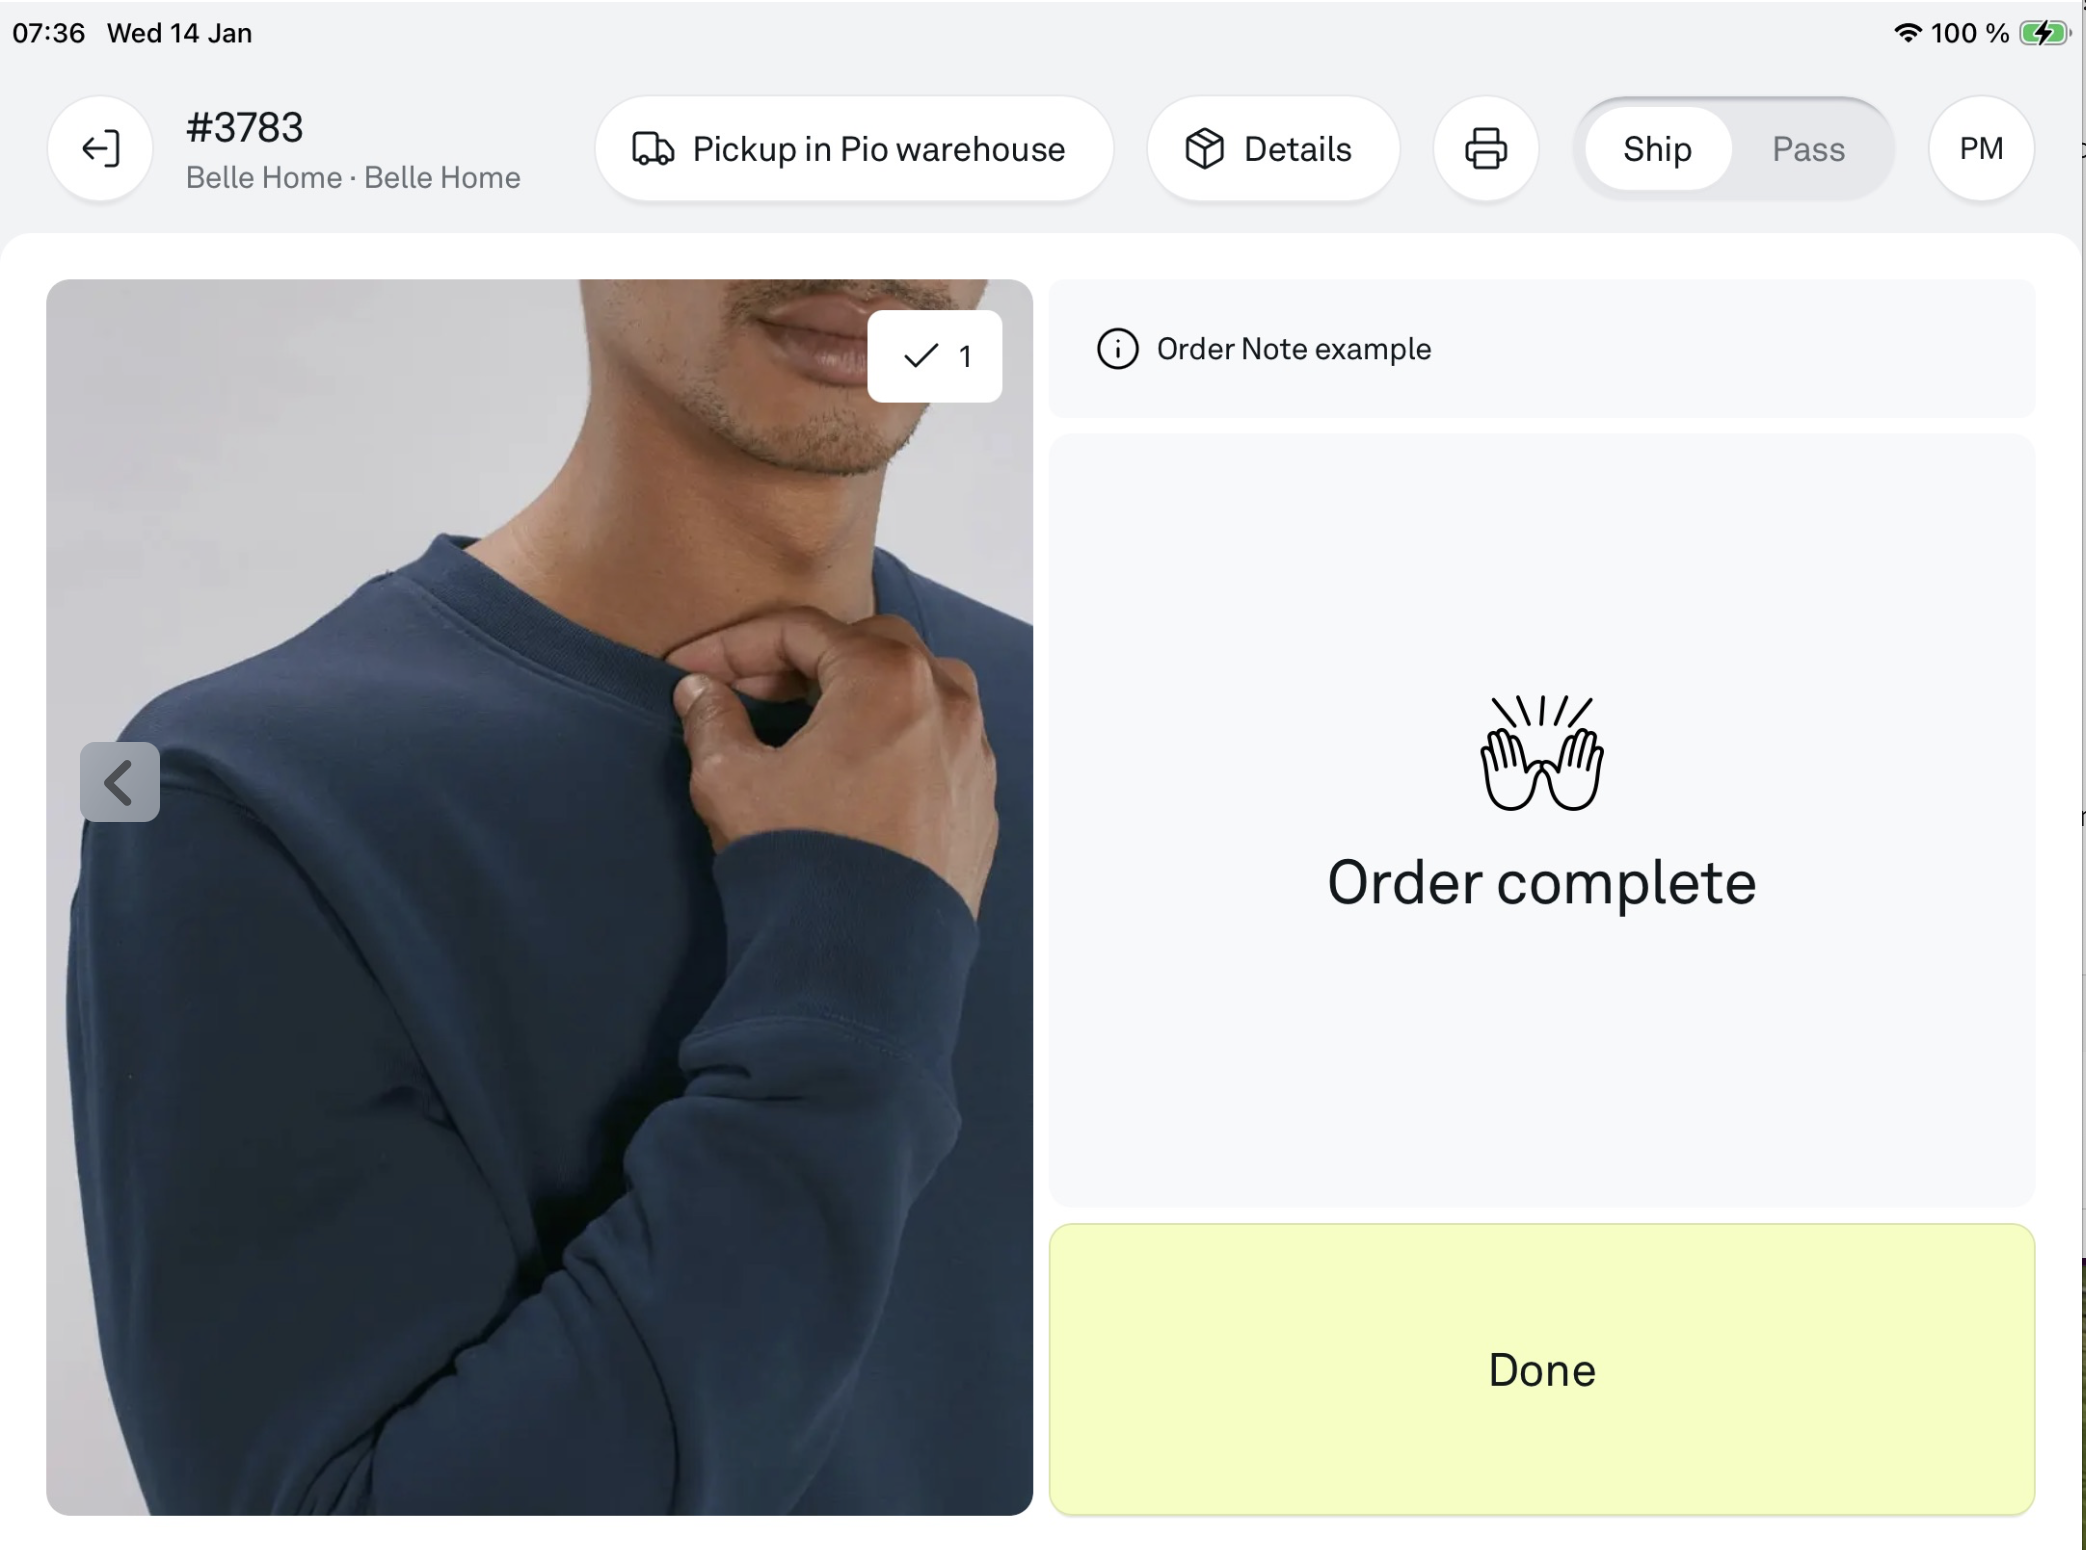Tap the Done button
Screen dimensions: 2086x1550
pyautogui.click(x=1541, y=1369)
